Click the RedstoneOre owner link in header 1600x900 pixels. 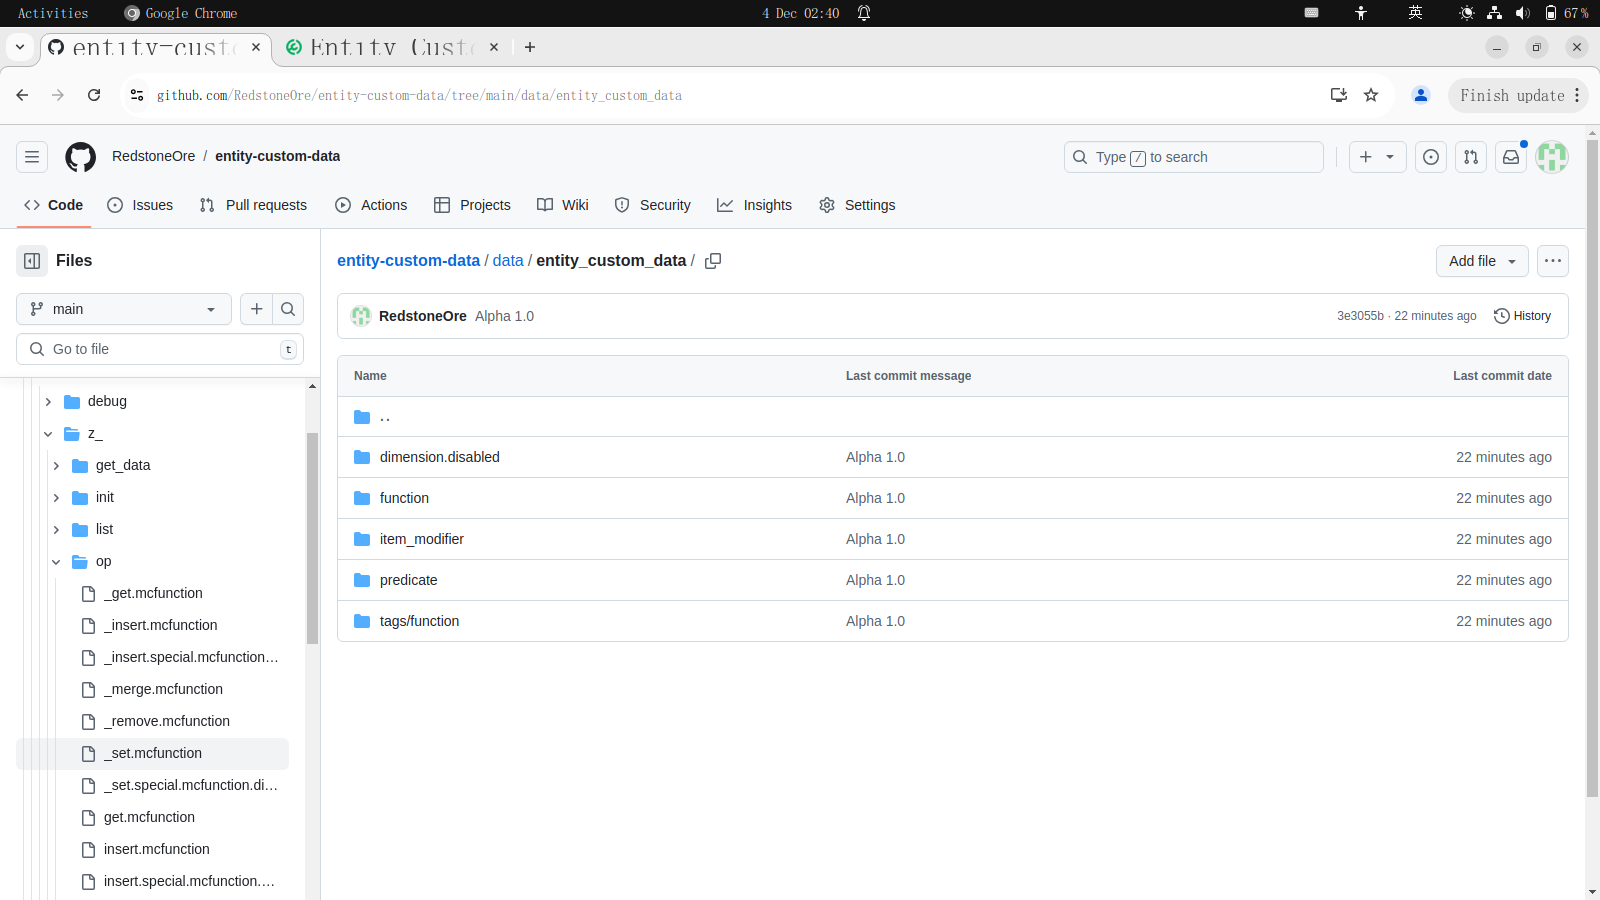tap(154, 156)
